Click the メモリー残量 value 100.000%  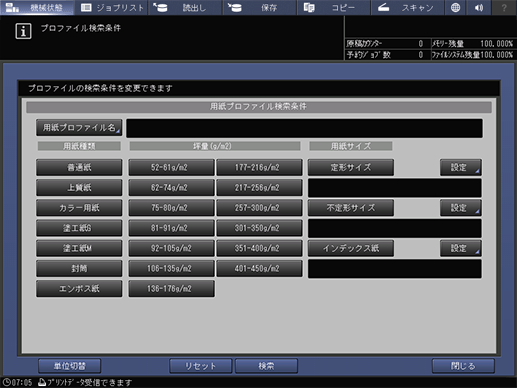(x=496, y=44)
